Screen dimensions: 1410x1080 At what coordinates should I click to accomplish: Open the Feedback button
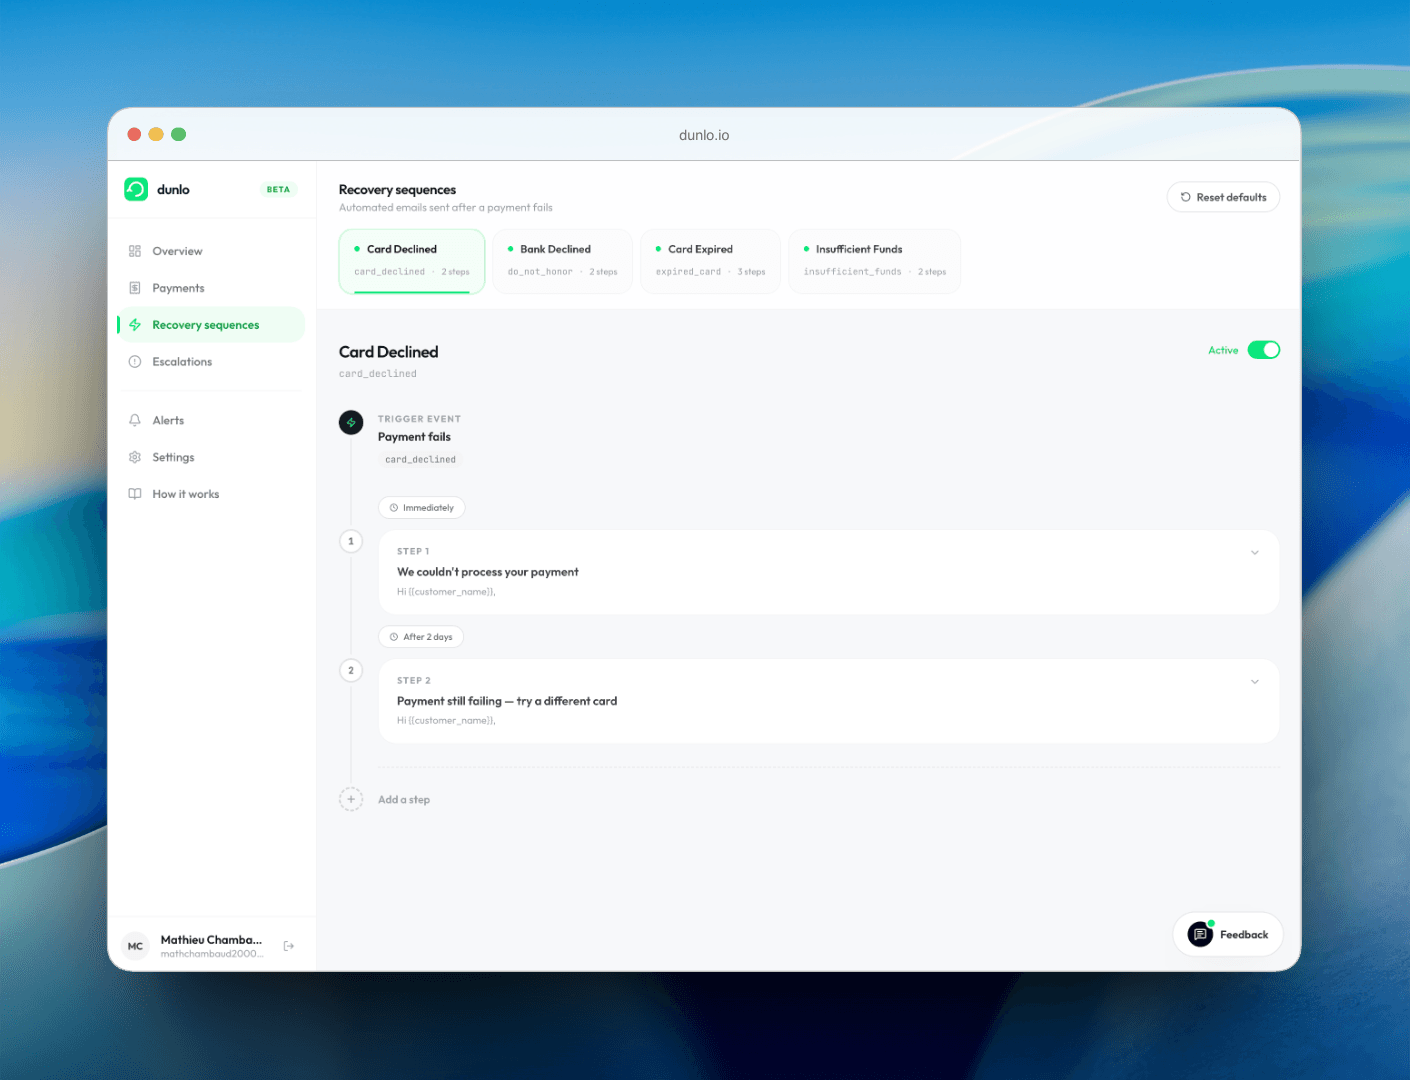click(x=1228, y=934)
